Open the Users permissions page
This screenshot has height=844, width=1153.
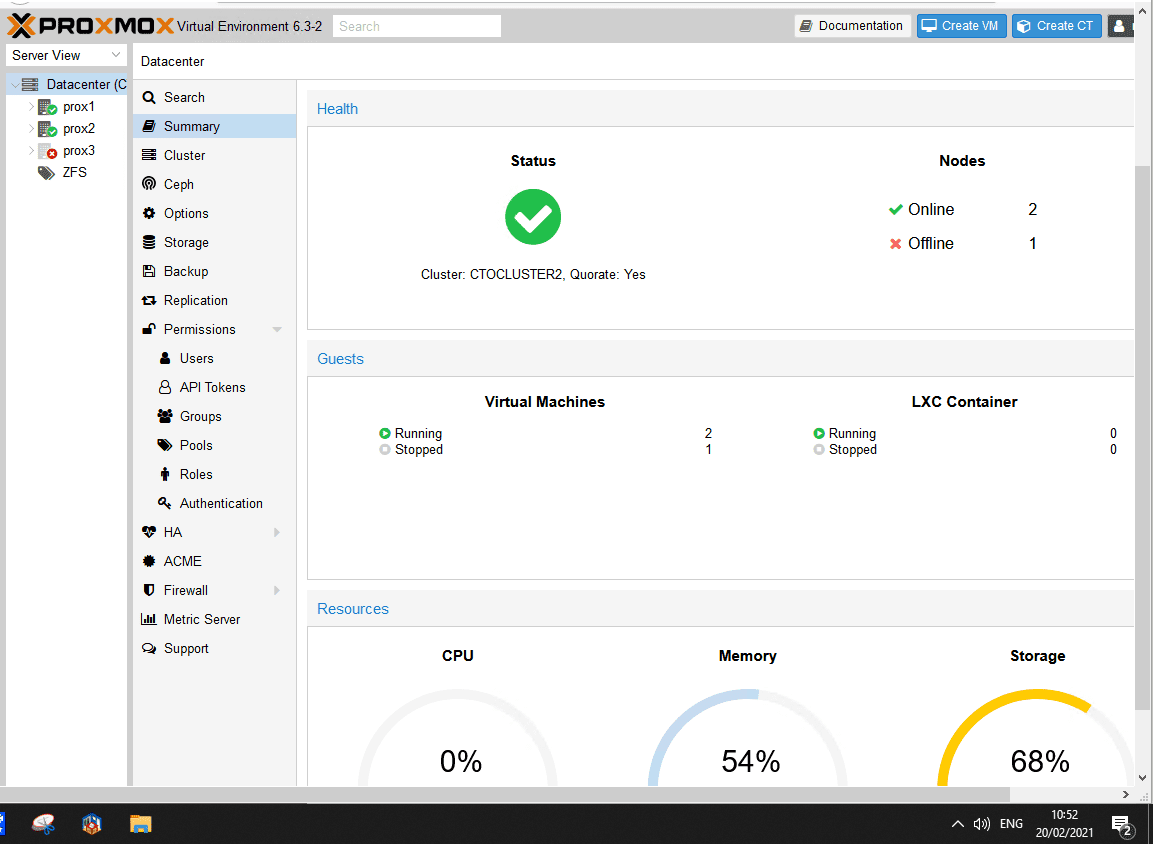tap(215, 358)
